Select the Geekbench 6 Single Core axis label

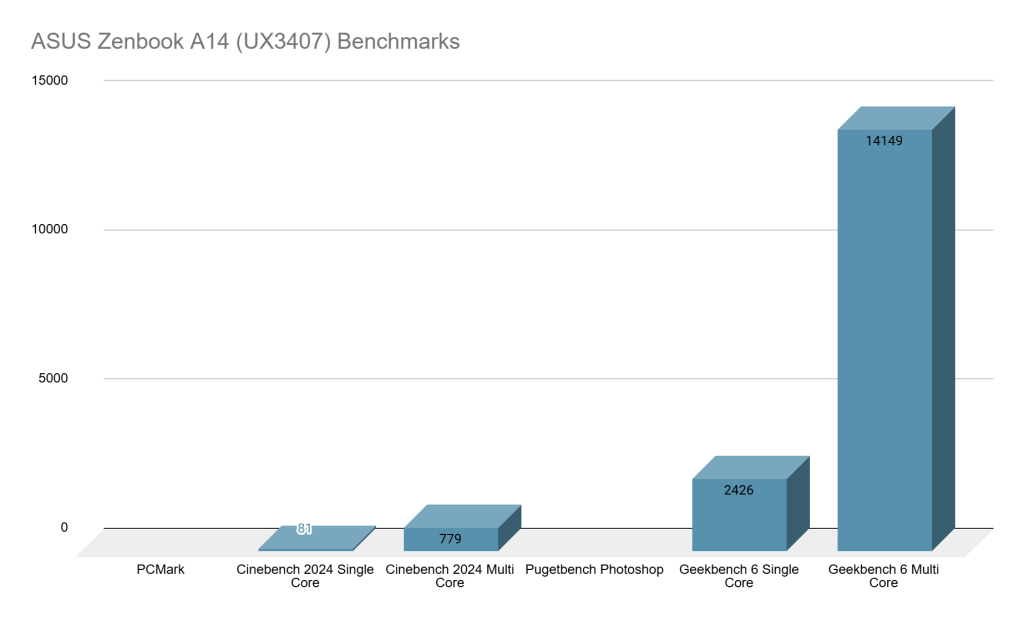click(739, 576)
